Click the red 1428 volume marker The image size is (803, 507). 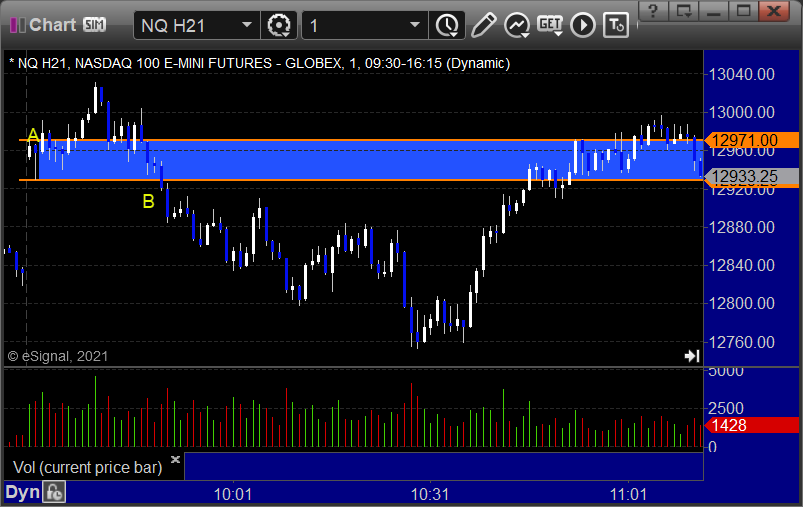coord(751,425)
